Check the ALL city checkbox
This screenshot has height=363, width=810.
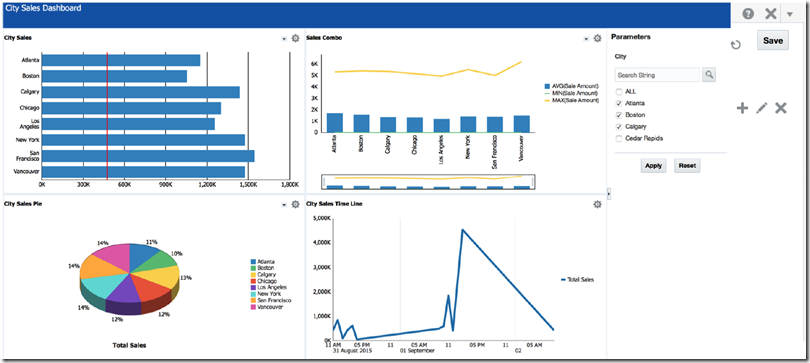point(619,91)
